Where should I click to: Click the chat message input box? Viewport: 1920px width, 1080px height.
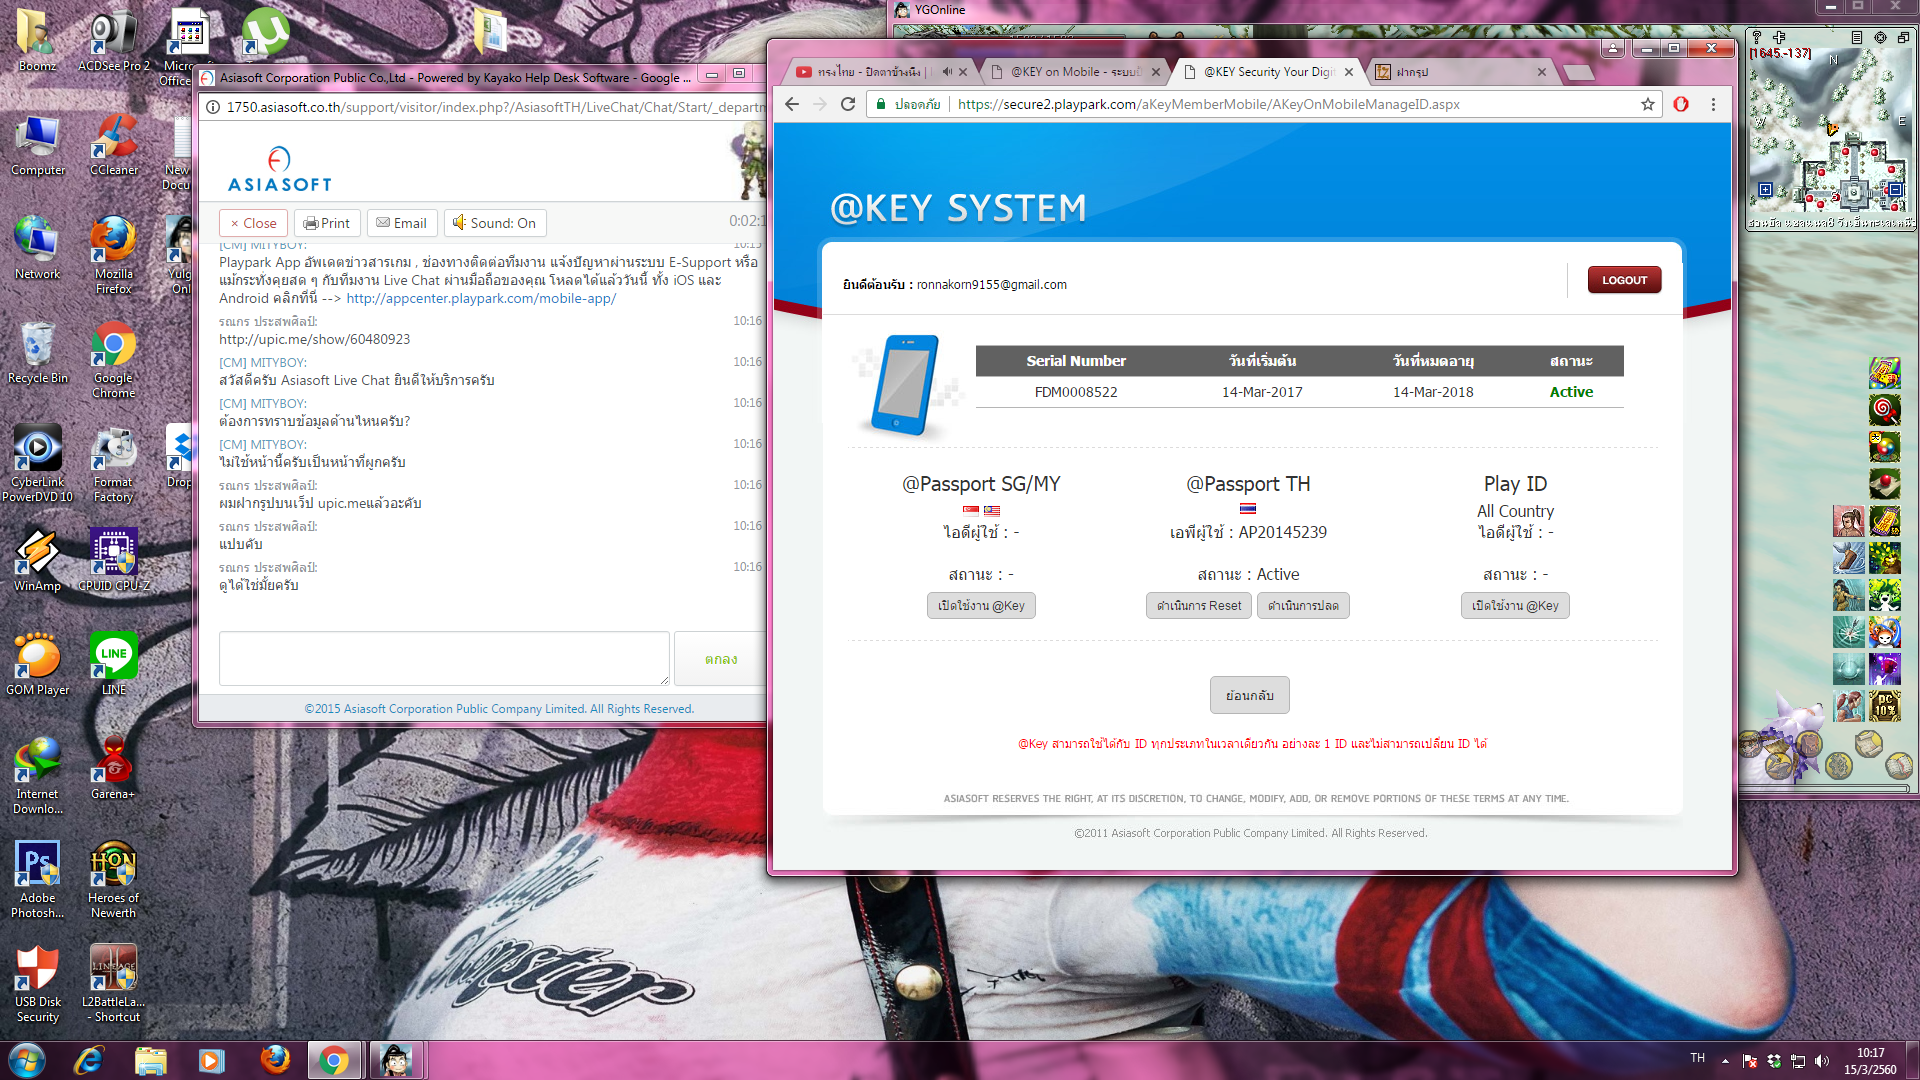pyautogui.click(x=444, y=658)
